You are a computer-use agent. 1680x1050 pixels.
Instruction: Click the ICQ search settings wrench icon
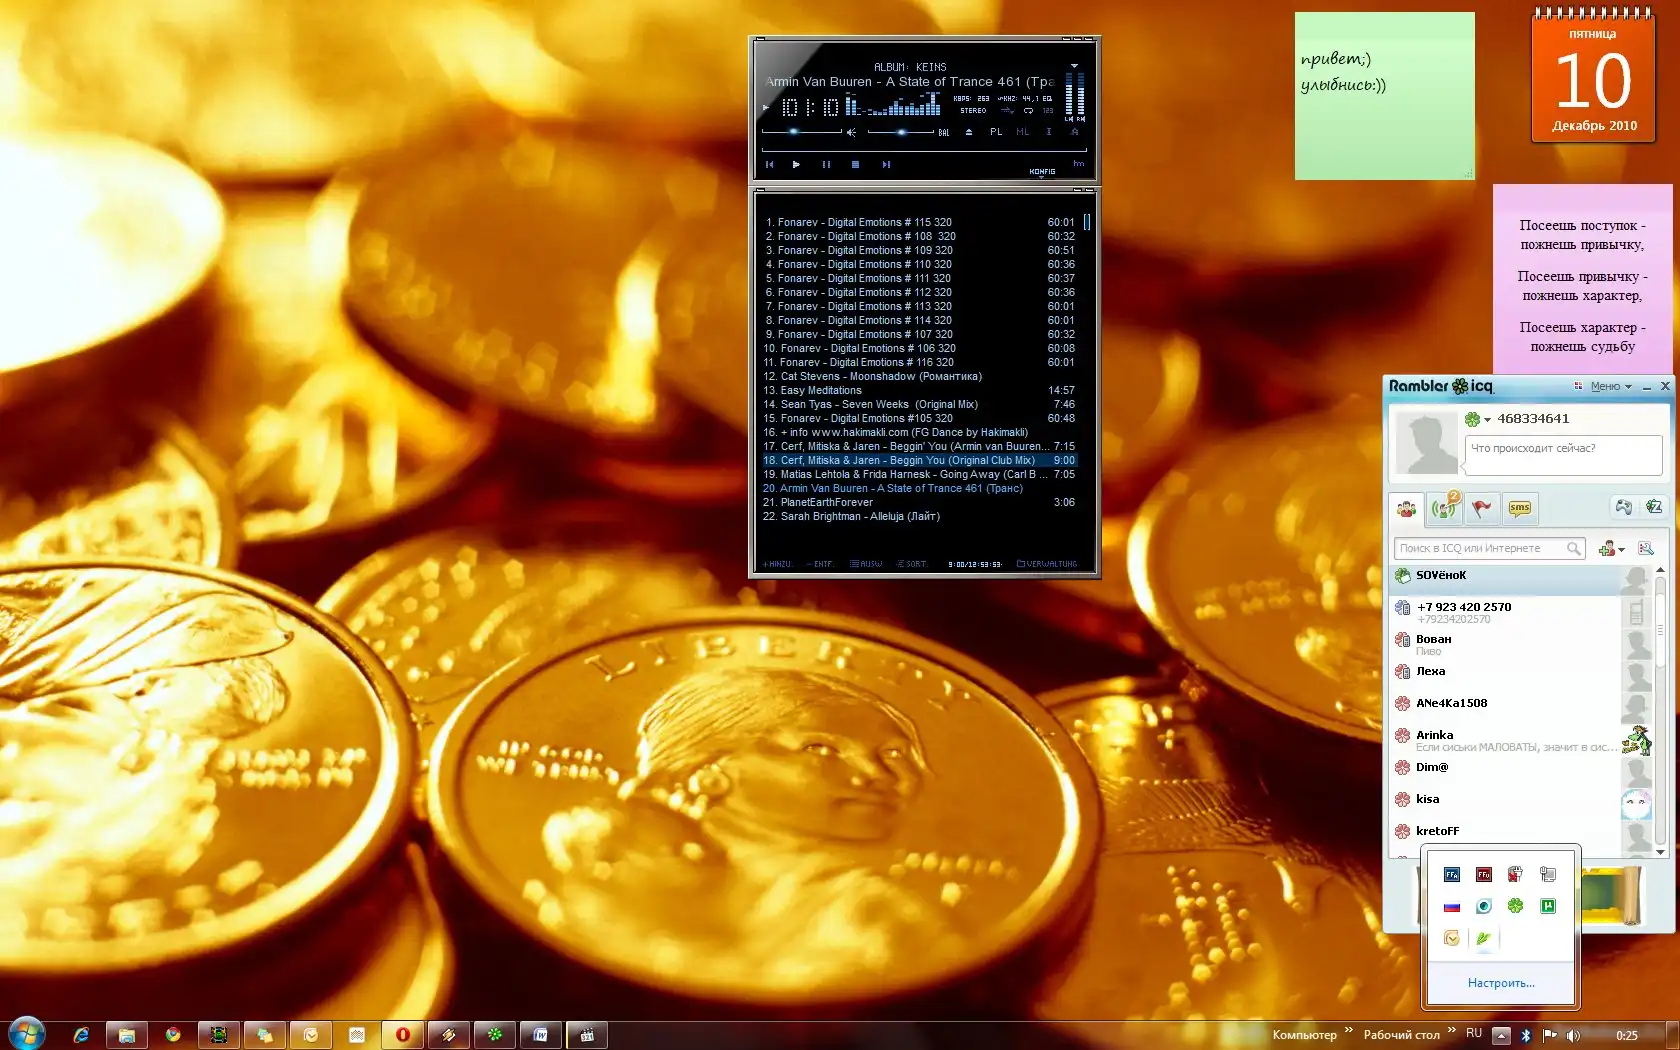coord(1646,548)
